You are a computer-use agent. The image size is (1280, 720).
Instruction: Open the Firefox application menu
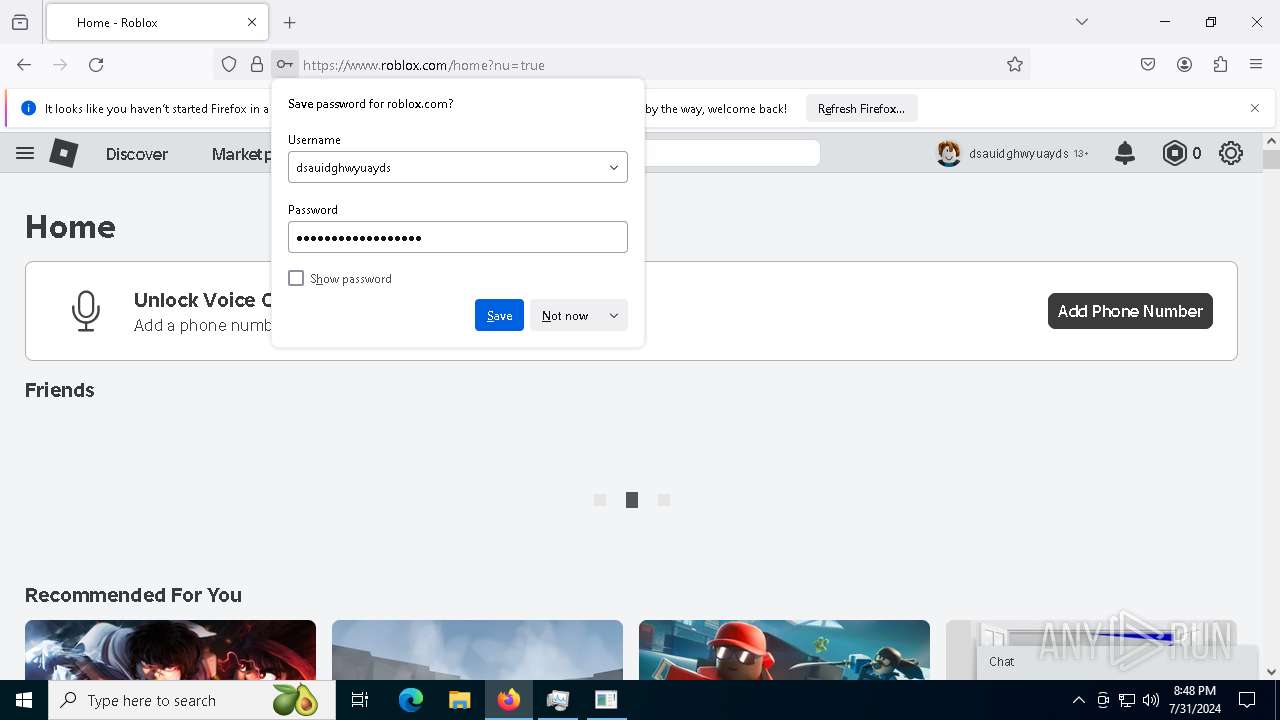[1256, 65]
